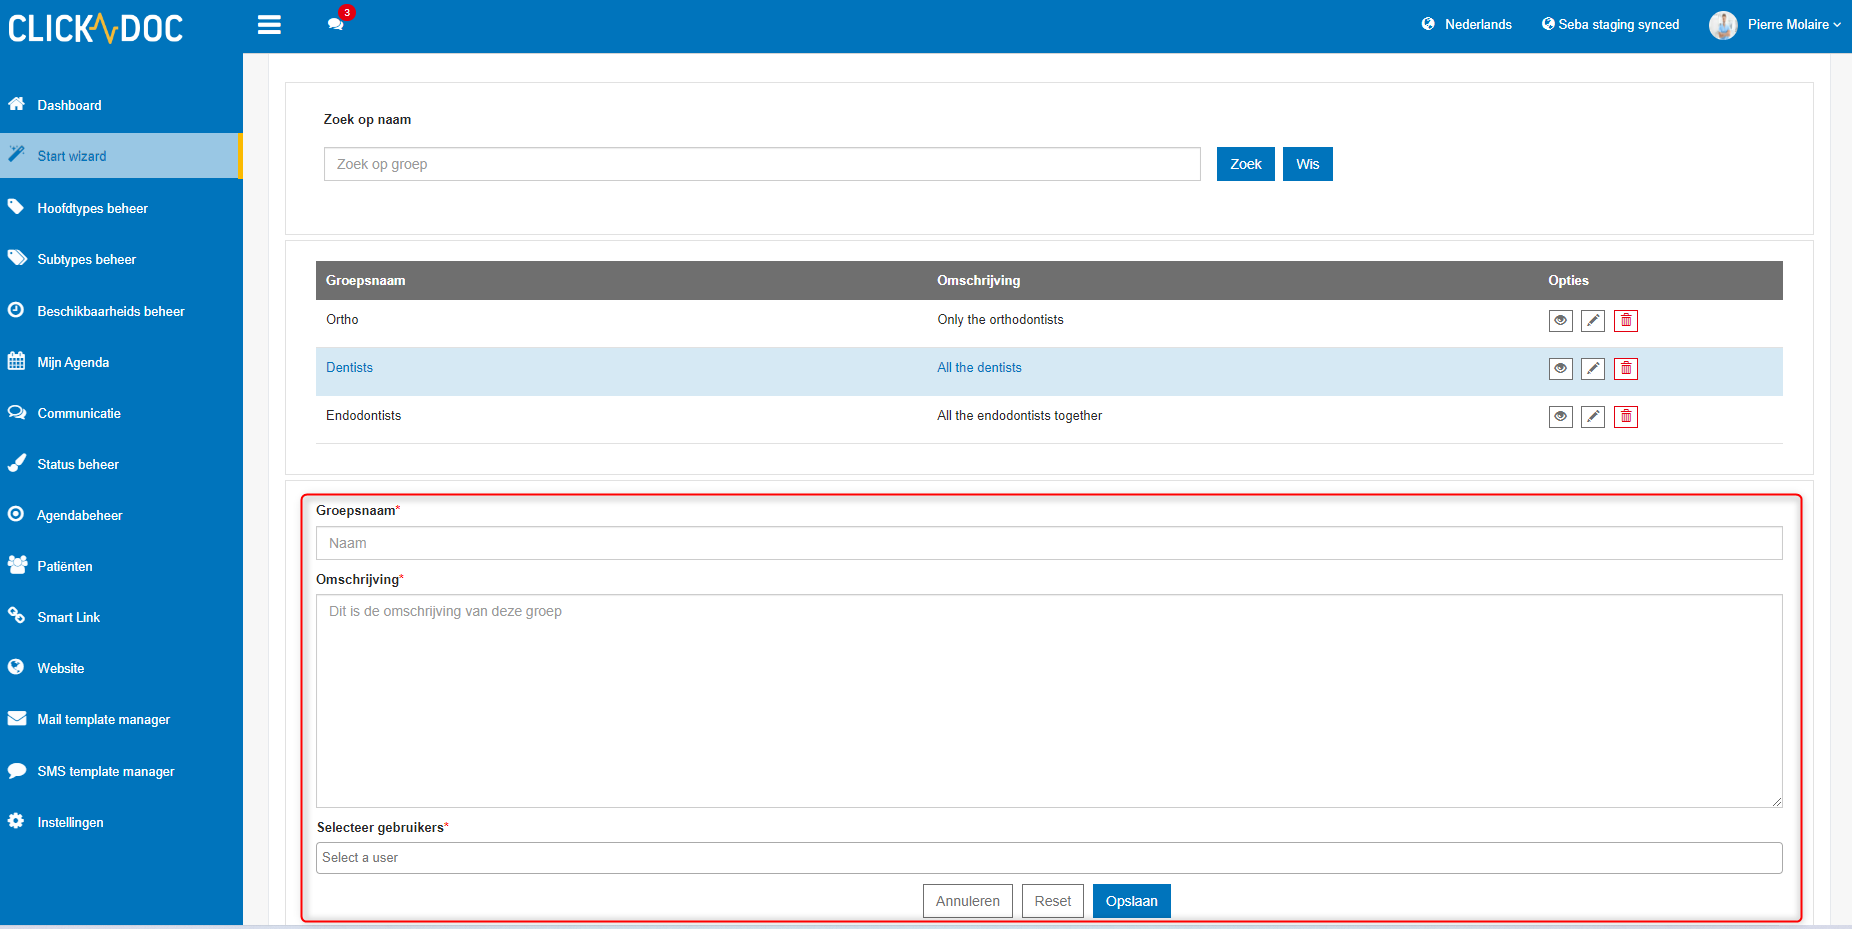Click the Groepsnaam name input field
The width and height of the screenshot is (1852, 929).
point(1048,543)
